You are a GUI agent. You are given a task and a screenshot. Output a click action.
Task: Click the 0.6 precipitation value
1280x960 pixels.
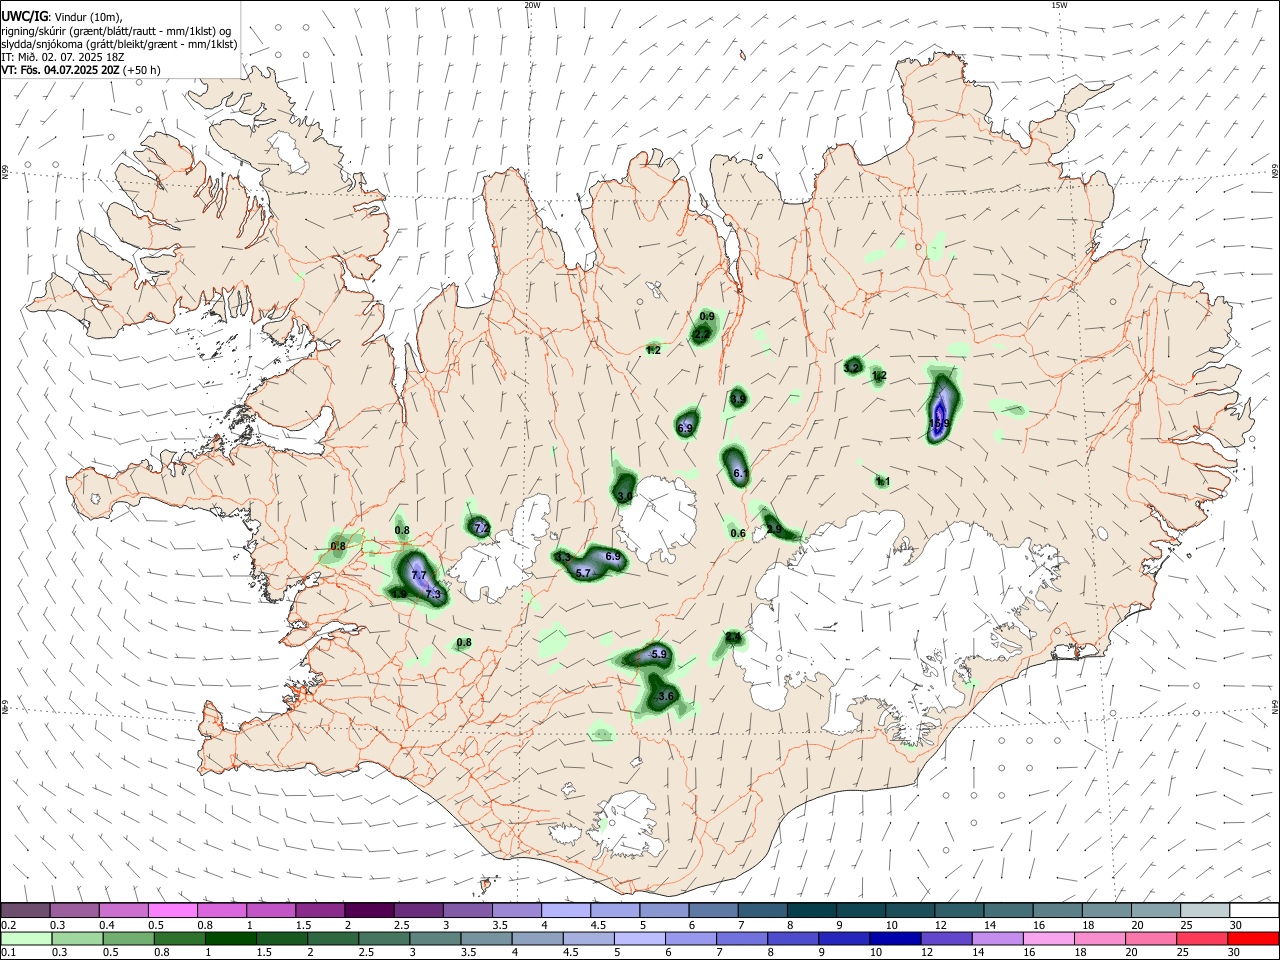click(738, 533)
